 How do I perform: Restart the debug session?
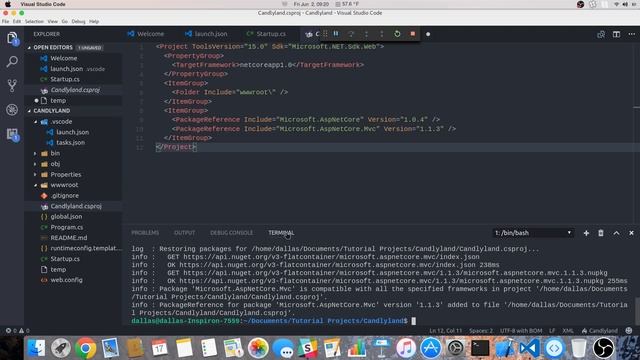pos(397,34)
